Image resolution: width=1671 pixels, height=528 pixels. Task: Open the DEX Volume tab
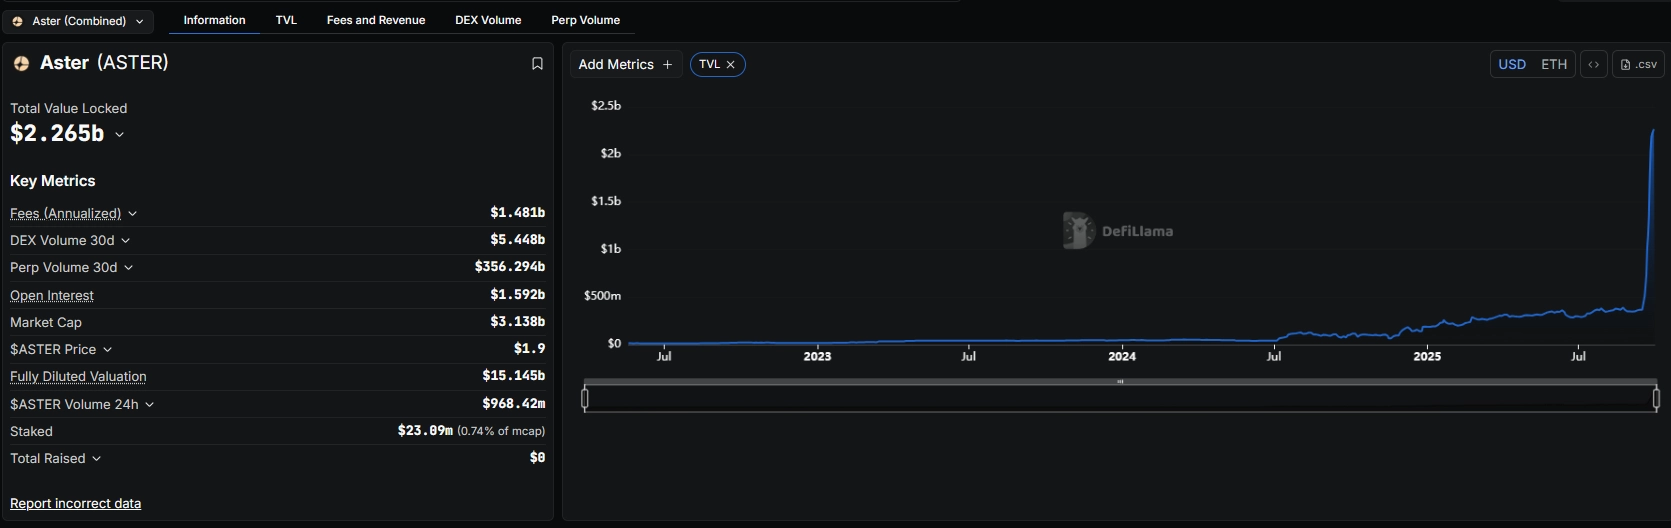click(488, 20)
